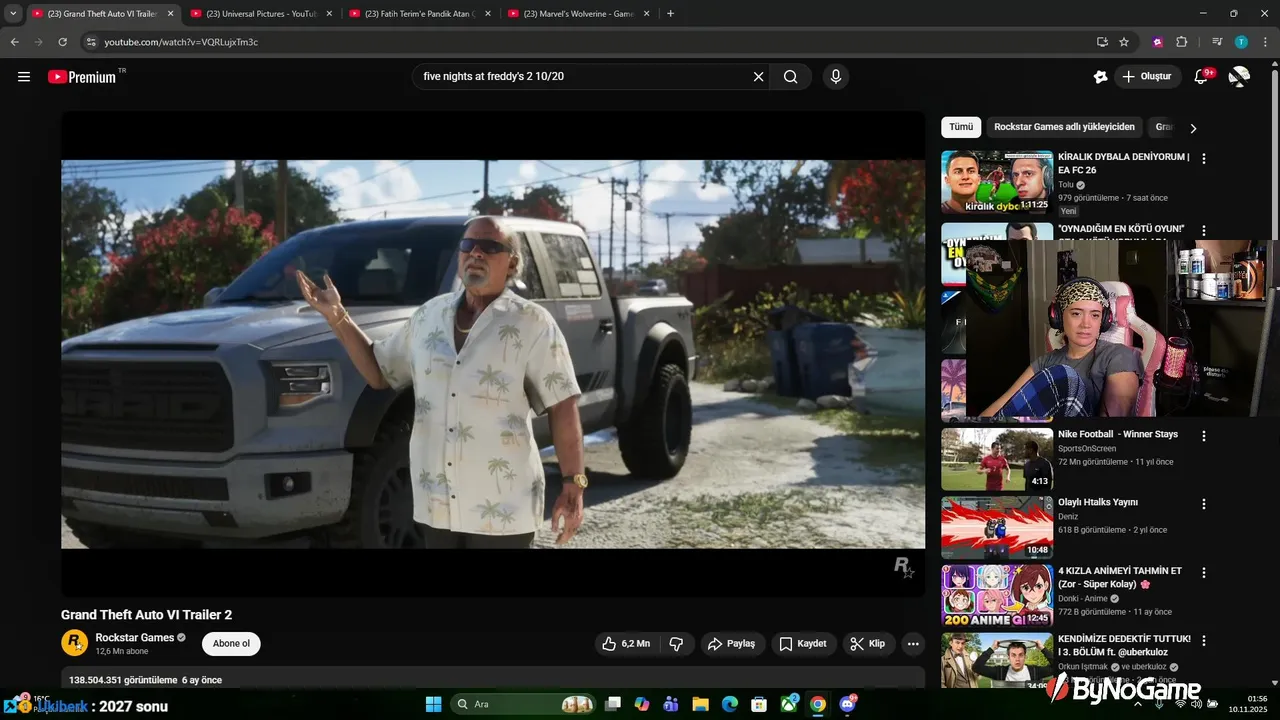
Task: Open Xbox app from taskbar
Action: coord(788,704)
